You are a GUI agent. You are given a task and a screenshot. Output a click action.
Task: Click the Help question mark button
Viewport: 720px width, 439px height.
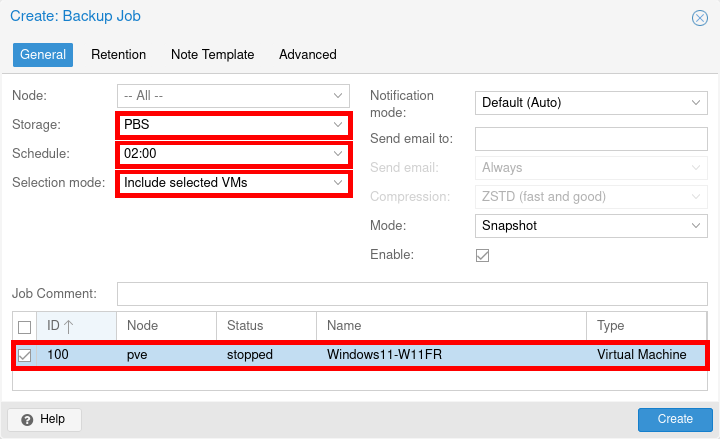pos(44,419)
